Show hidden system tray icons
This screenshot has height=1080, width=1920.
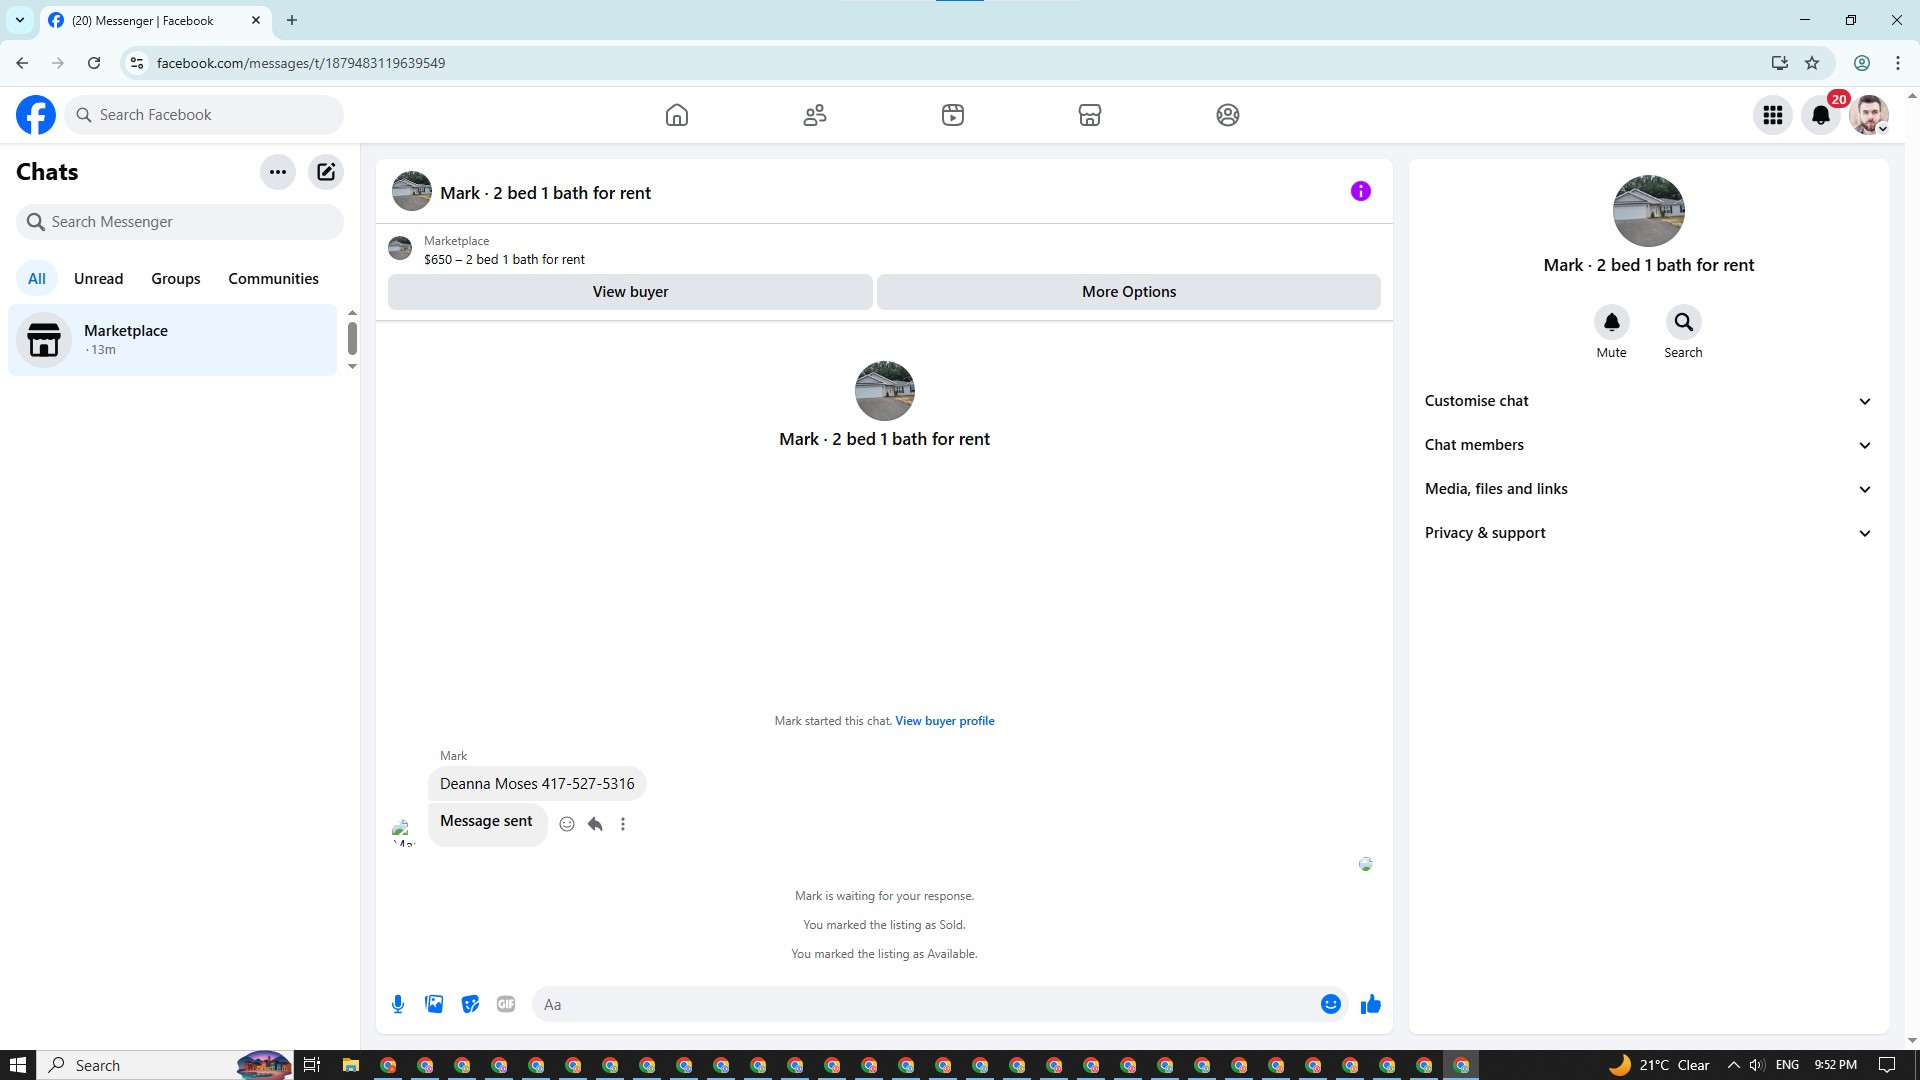1733,1065
